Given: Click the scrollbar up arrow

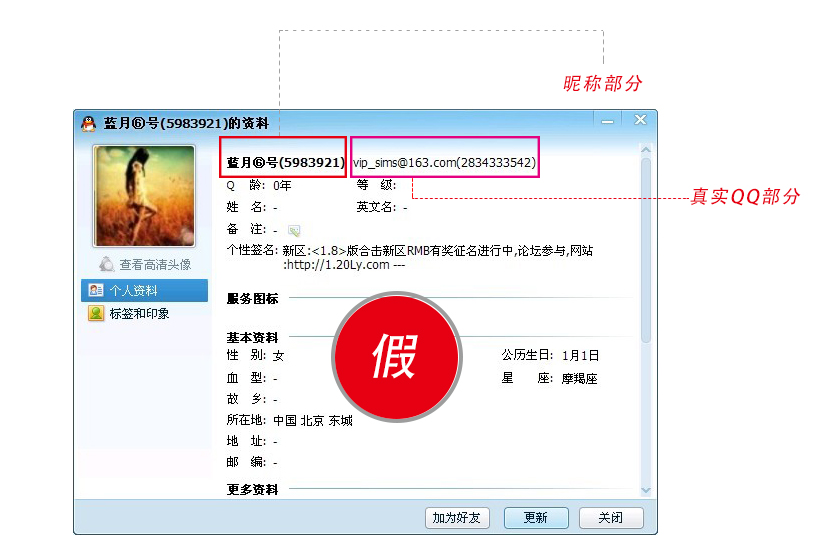Looking at the screenshot, I should [646, 150].
